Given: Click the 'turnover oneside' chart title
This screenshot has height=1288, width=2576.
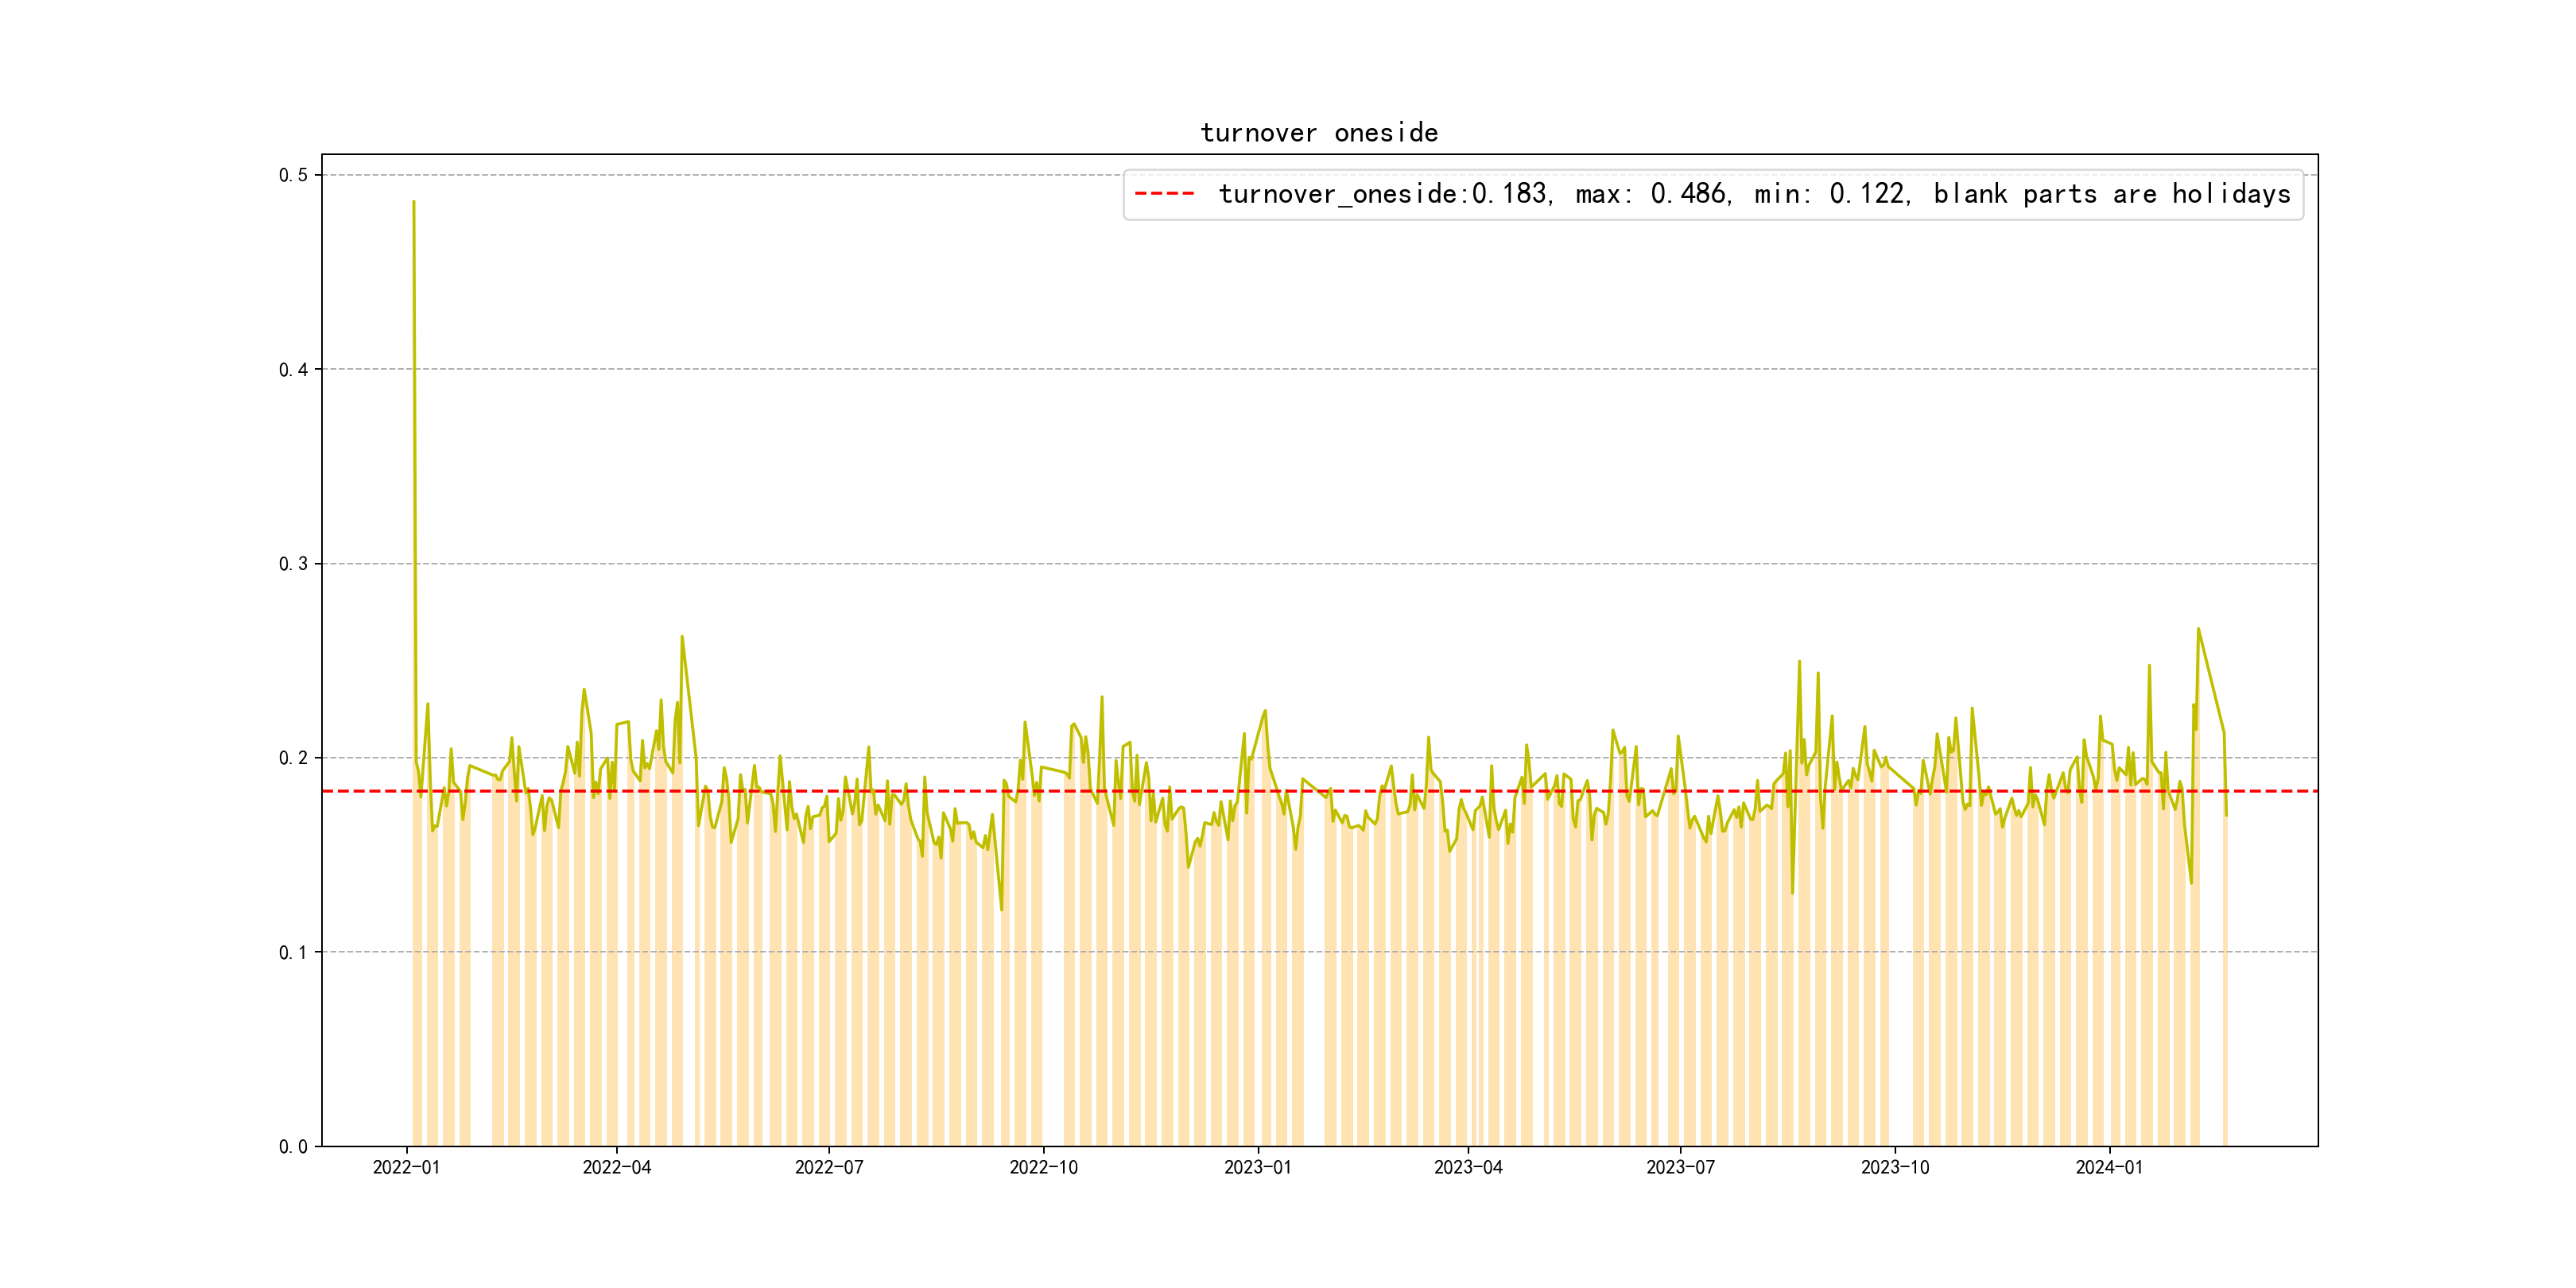Looking at the screenshot, I should tap(1318, 133).
